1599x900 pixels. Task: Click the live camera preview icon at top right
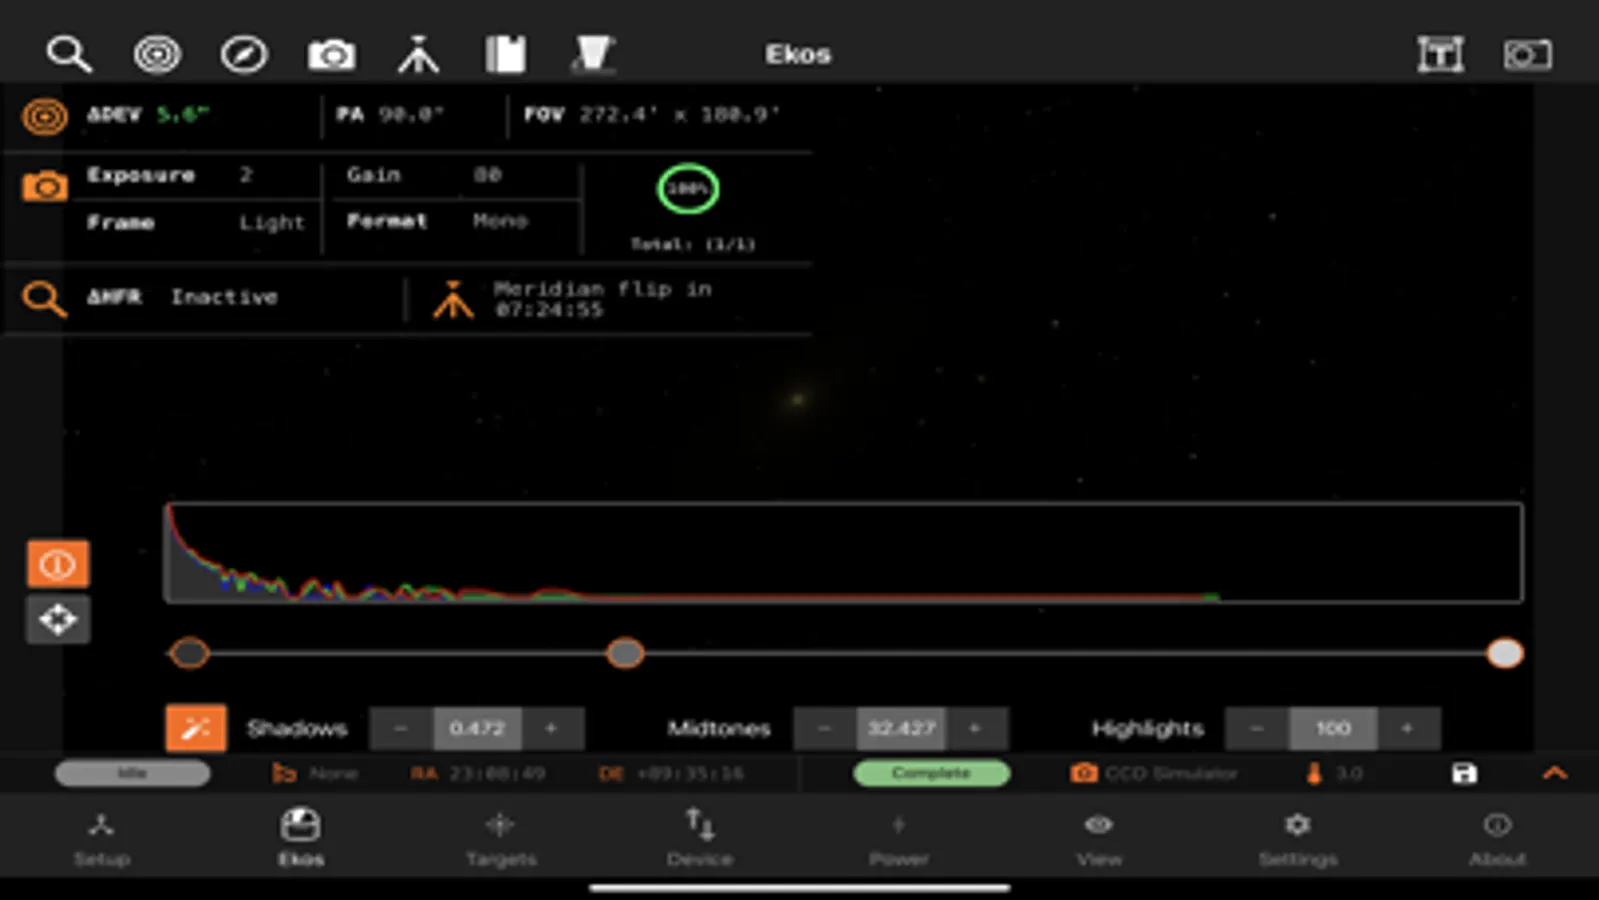[x=1527, y=54]
